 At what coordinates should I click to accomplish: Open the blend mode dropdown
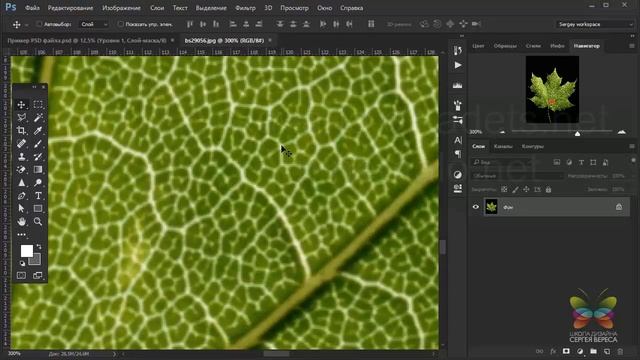click(518, 176)
